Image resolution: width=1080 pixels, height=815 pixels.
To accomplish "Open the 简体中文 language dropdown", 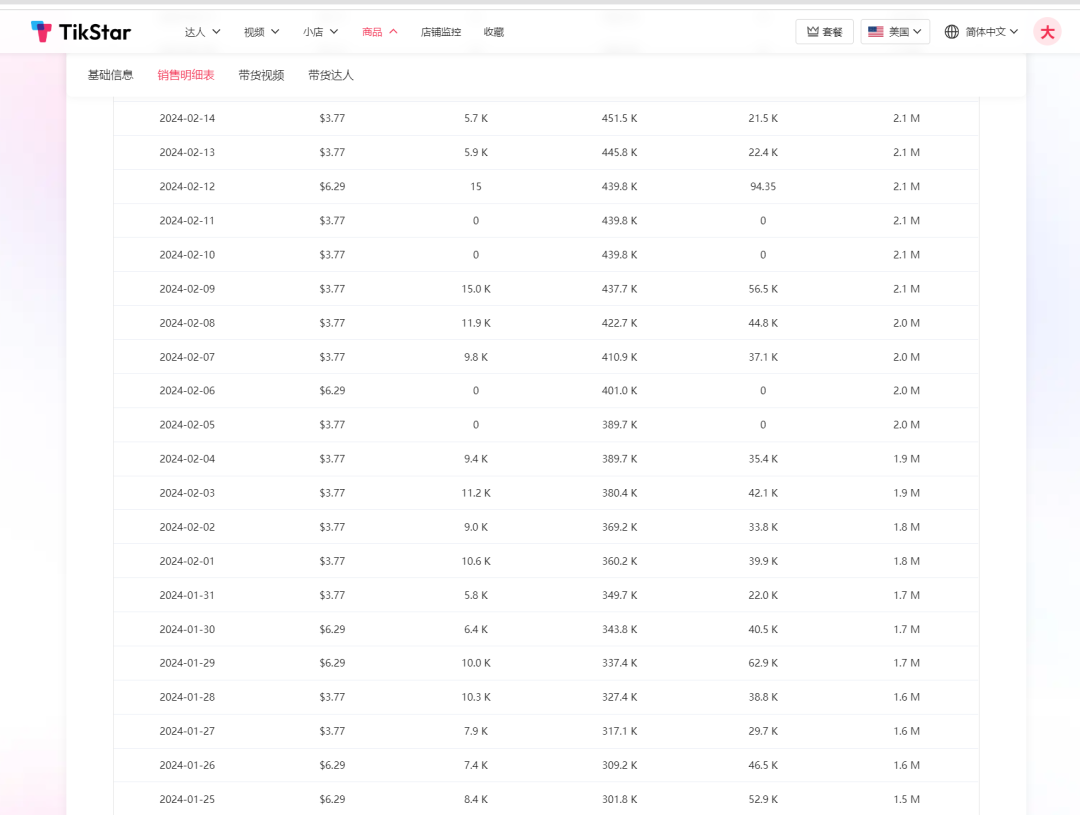I will [981, 32].
